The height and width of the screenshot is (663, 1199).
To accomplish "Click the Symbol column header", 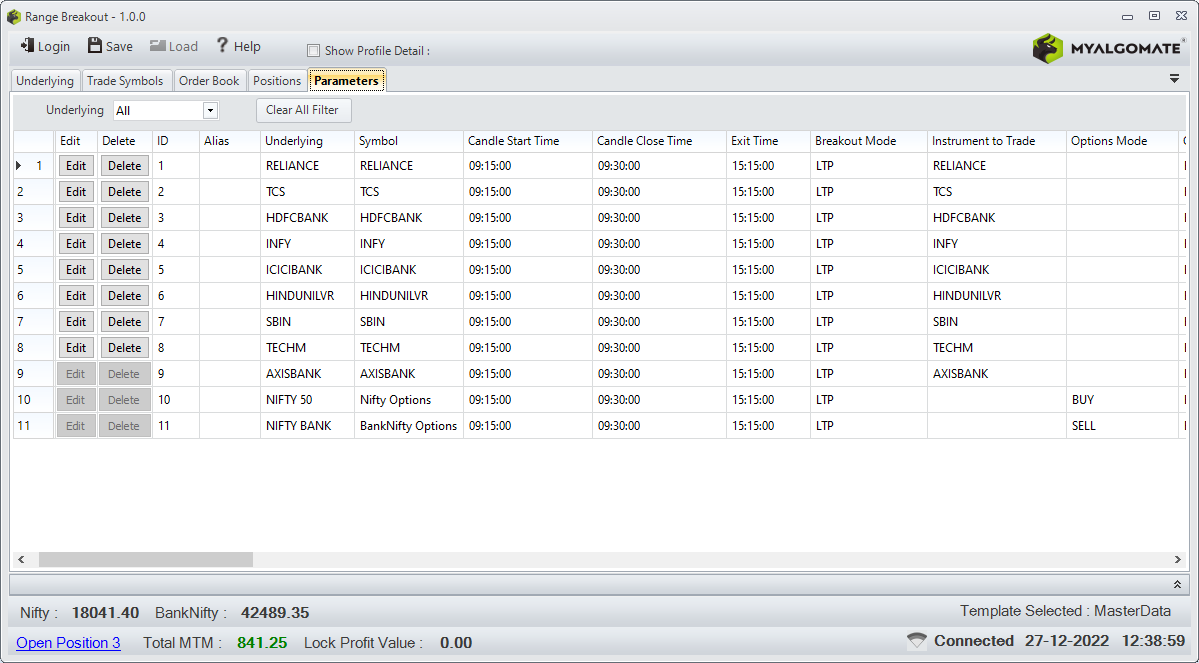I will 408,141.
